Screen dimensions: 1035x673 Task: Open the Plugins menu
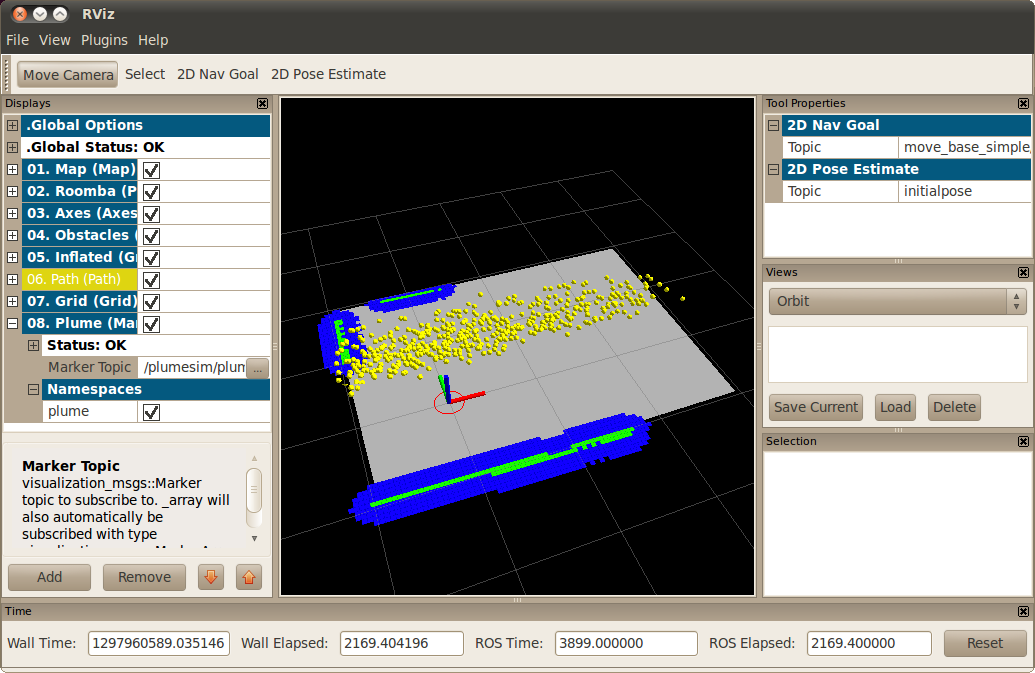(x=104, y=40)
